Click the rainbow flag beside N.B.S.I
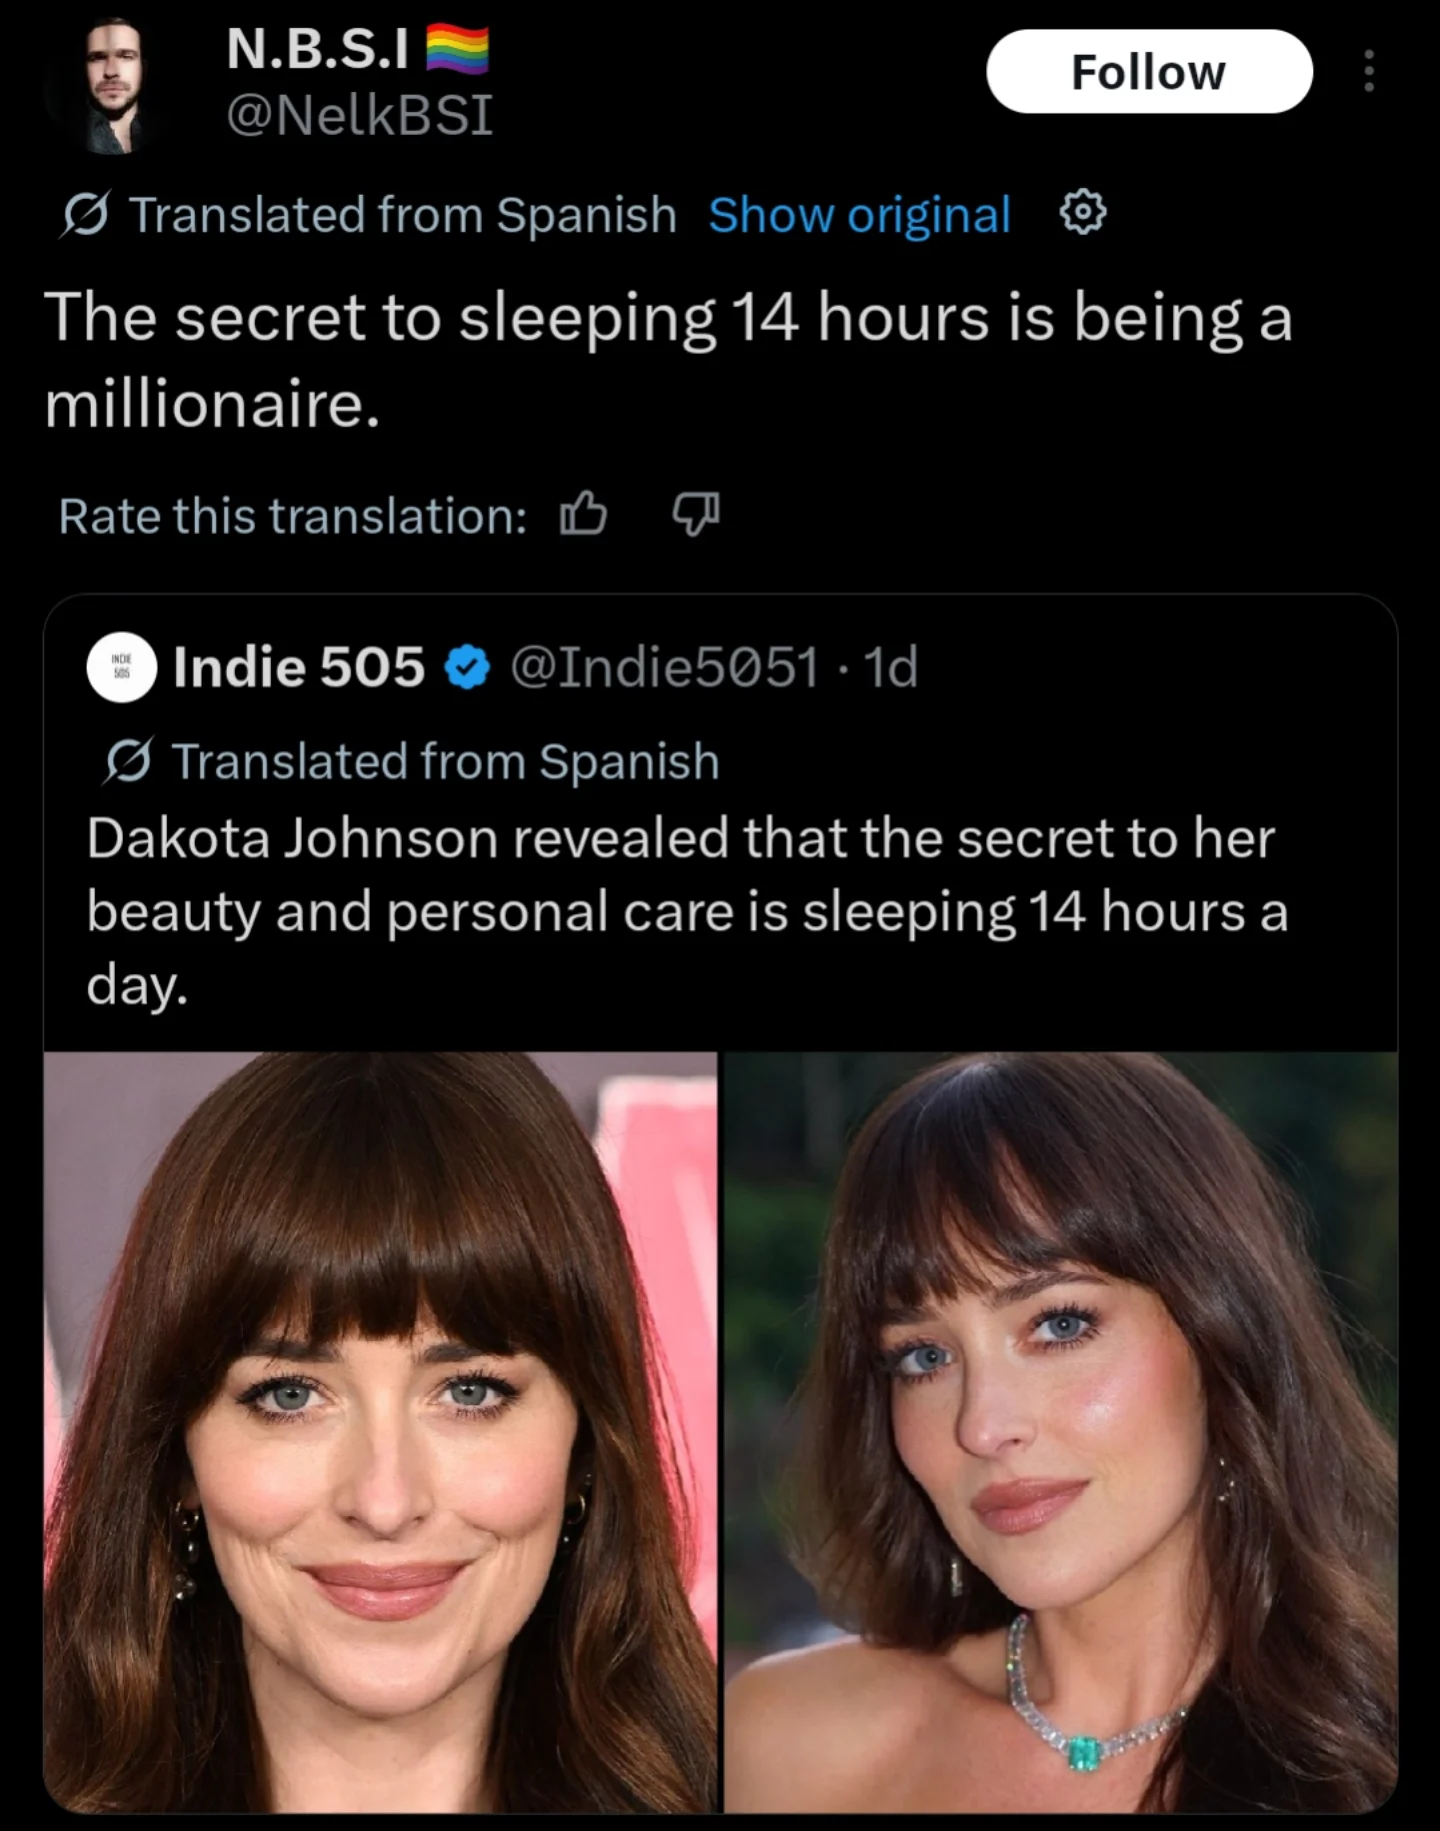 [x=457, y=49]
